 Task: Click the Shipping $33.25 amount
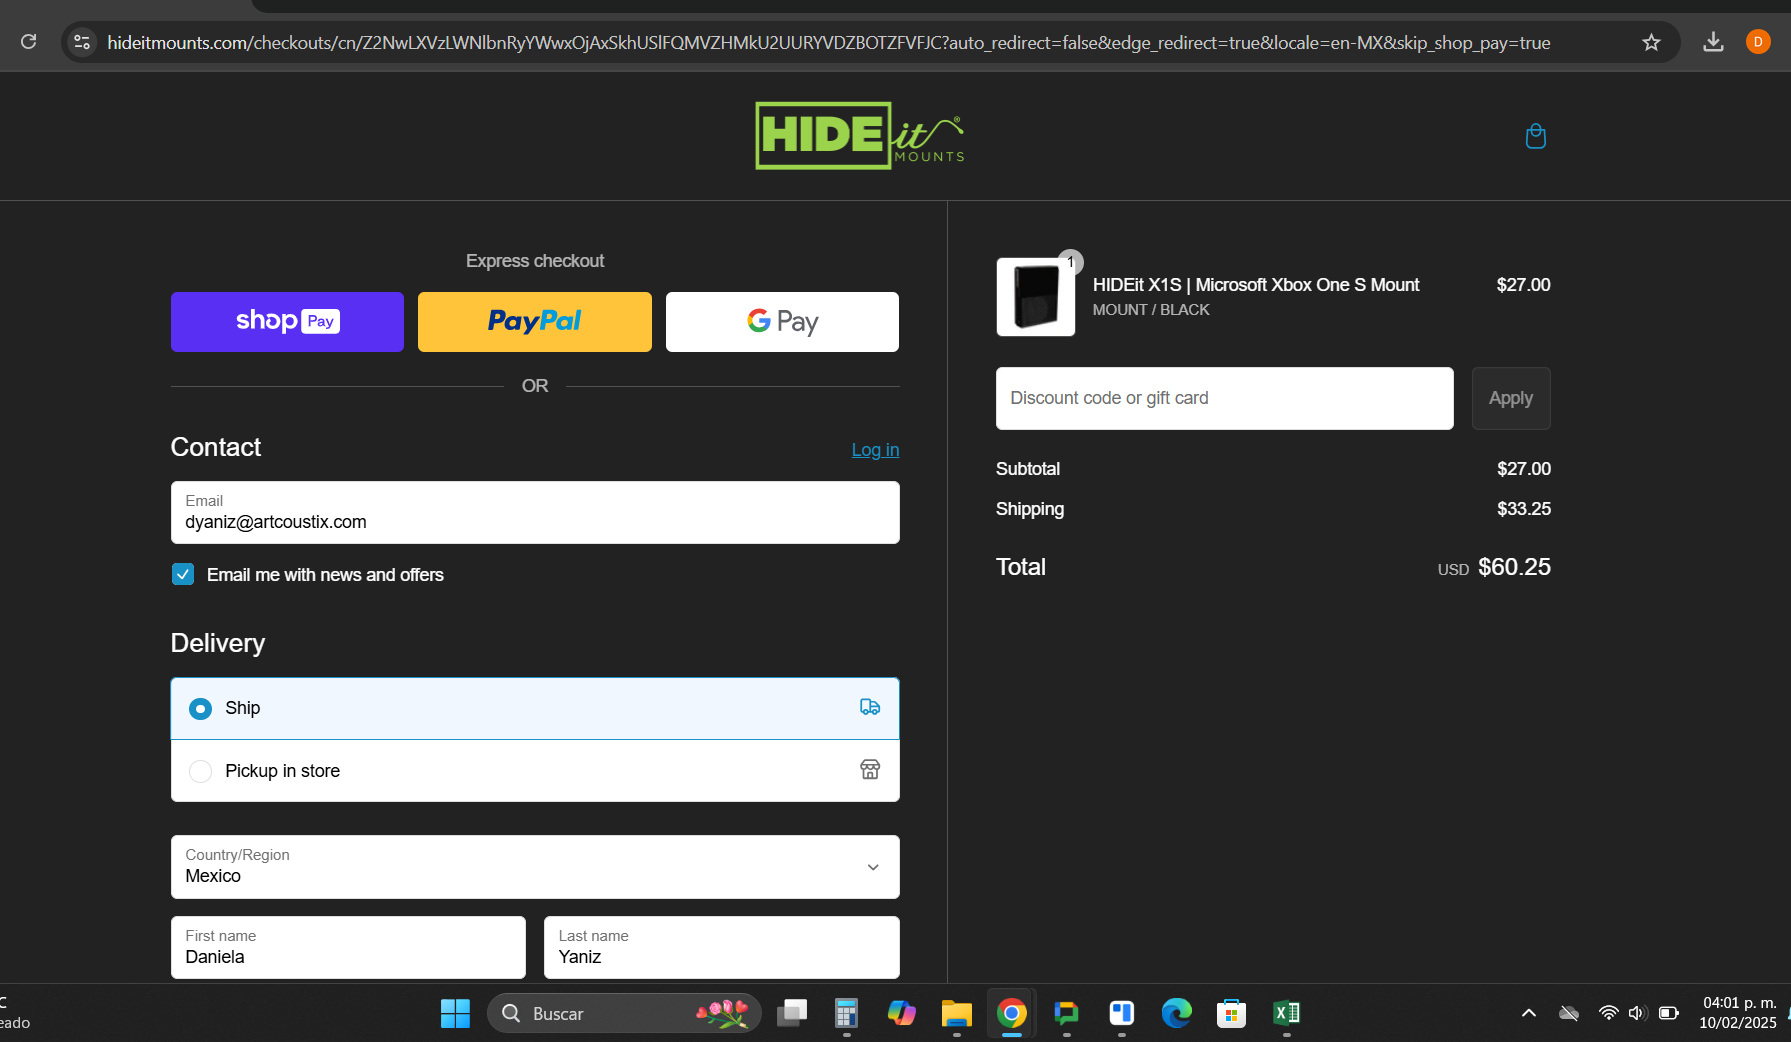(x=1524, y=509)
